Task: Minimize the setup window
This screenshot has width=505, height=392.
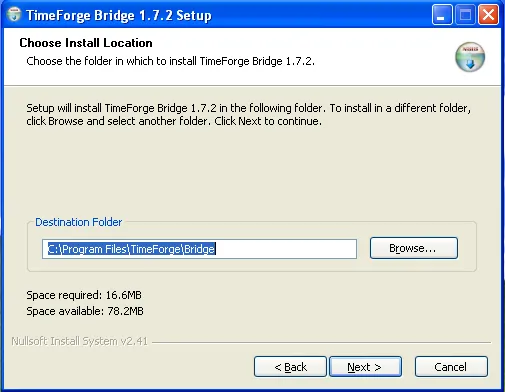Action: 442,15
